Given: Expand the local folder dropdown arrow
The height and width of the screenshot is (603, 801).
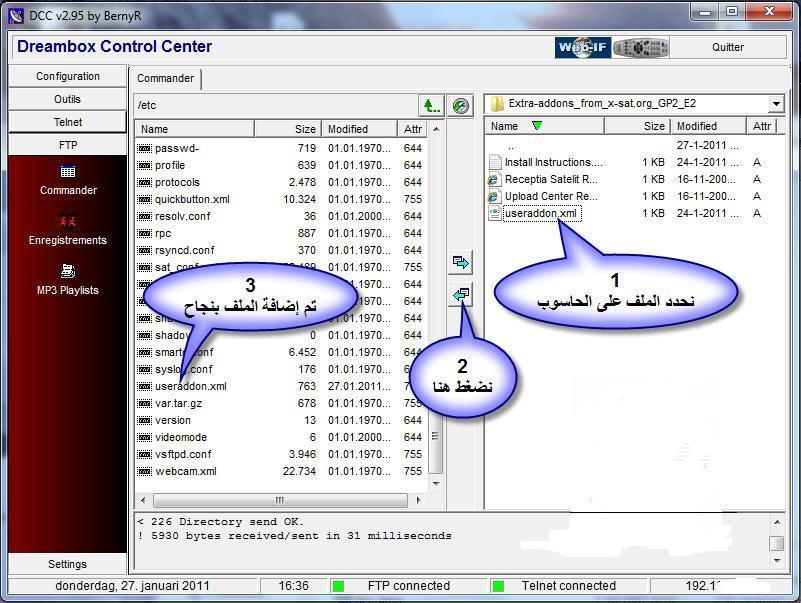Looking at the screenshot, I should (x=776, y=104).
